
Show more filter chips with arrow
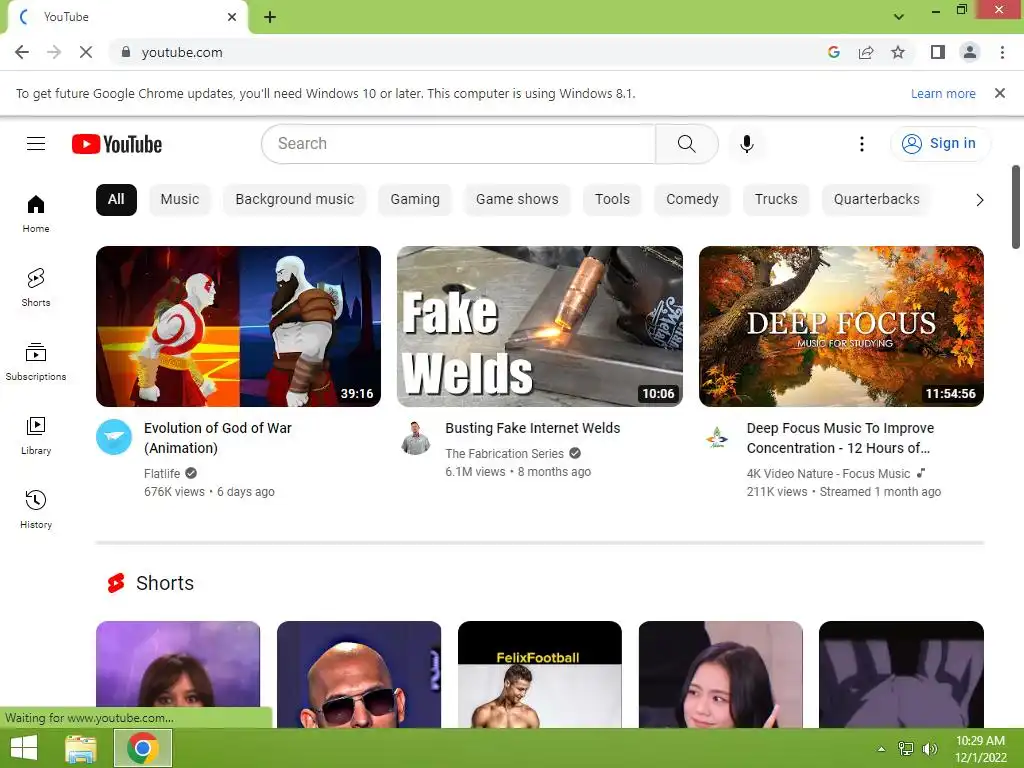(x=979, y=200)
